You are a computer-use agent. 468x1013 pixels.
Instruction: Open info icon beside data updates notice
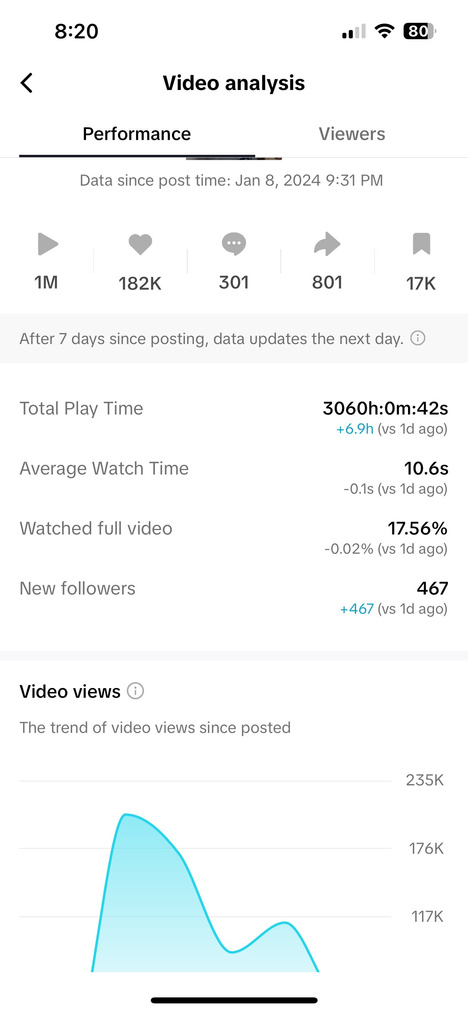pos(418,338)
